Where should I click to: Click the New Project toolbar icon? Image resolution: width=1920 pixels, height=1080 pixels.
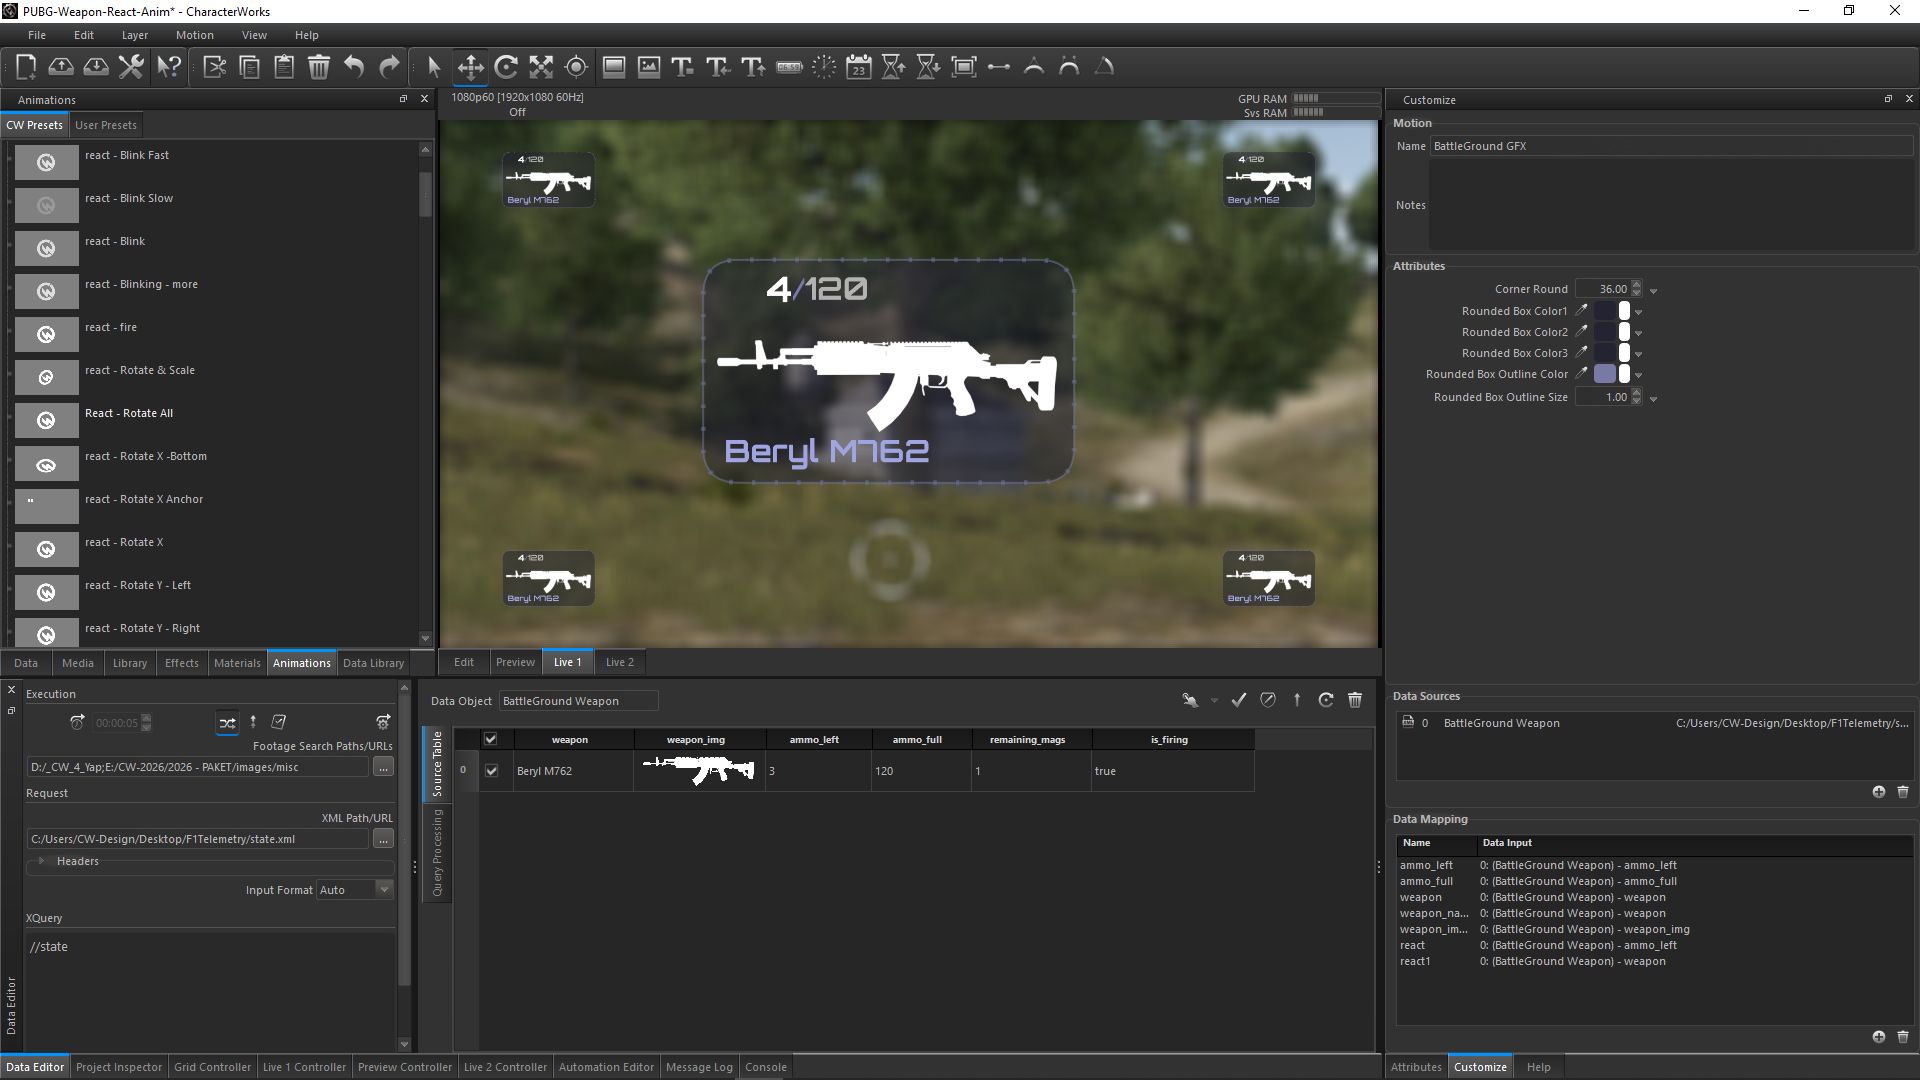click(26, 67)
